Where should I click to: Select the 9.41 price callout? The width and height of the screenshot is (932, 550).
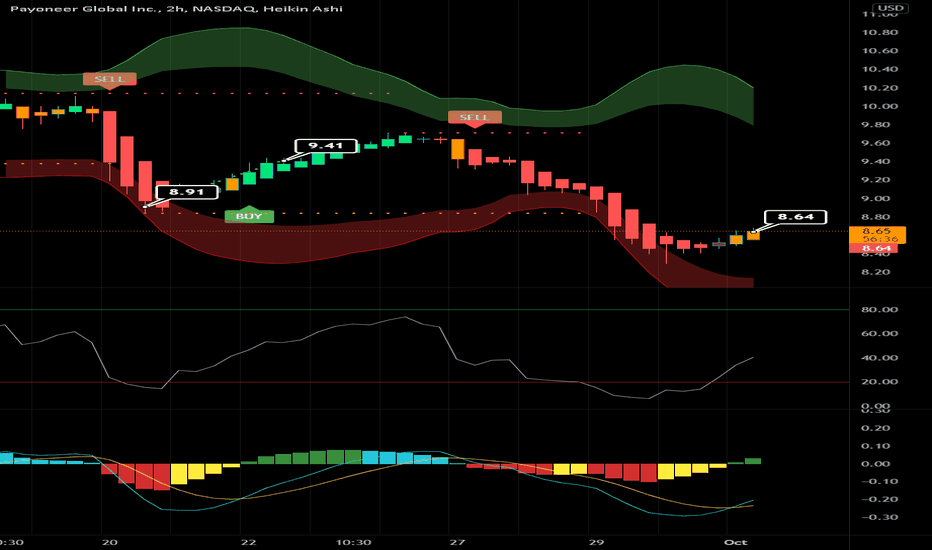coord(326,146)
